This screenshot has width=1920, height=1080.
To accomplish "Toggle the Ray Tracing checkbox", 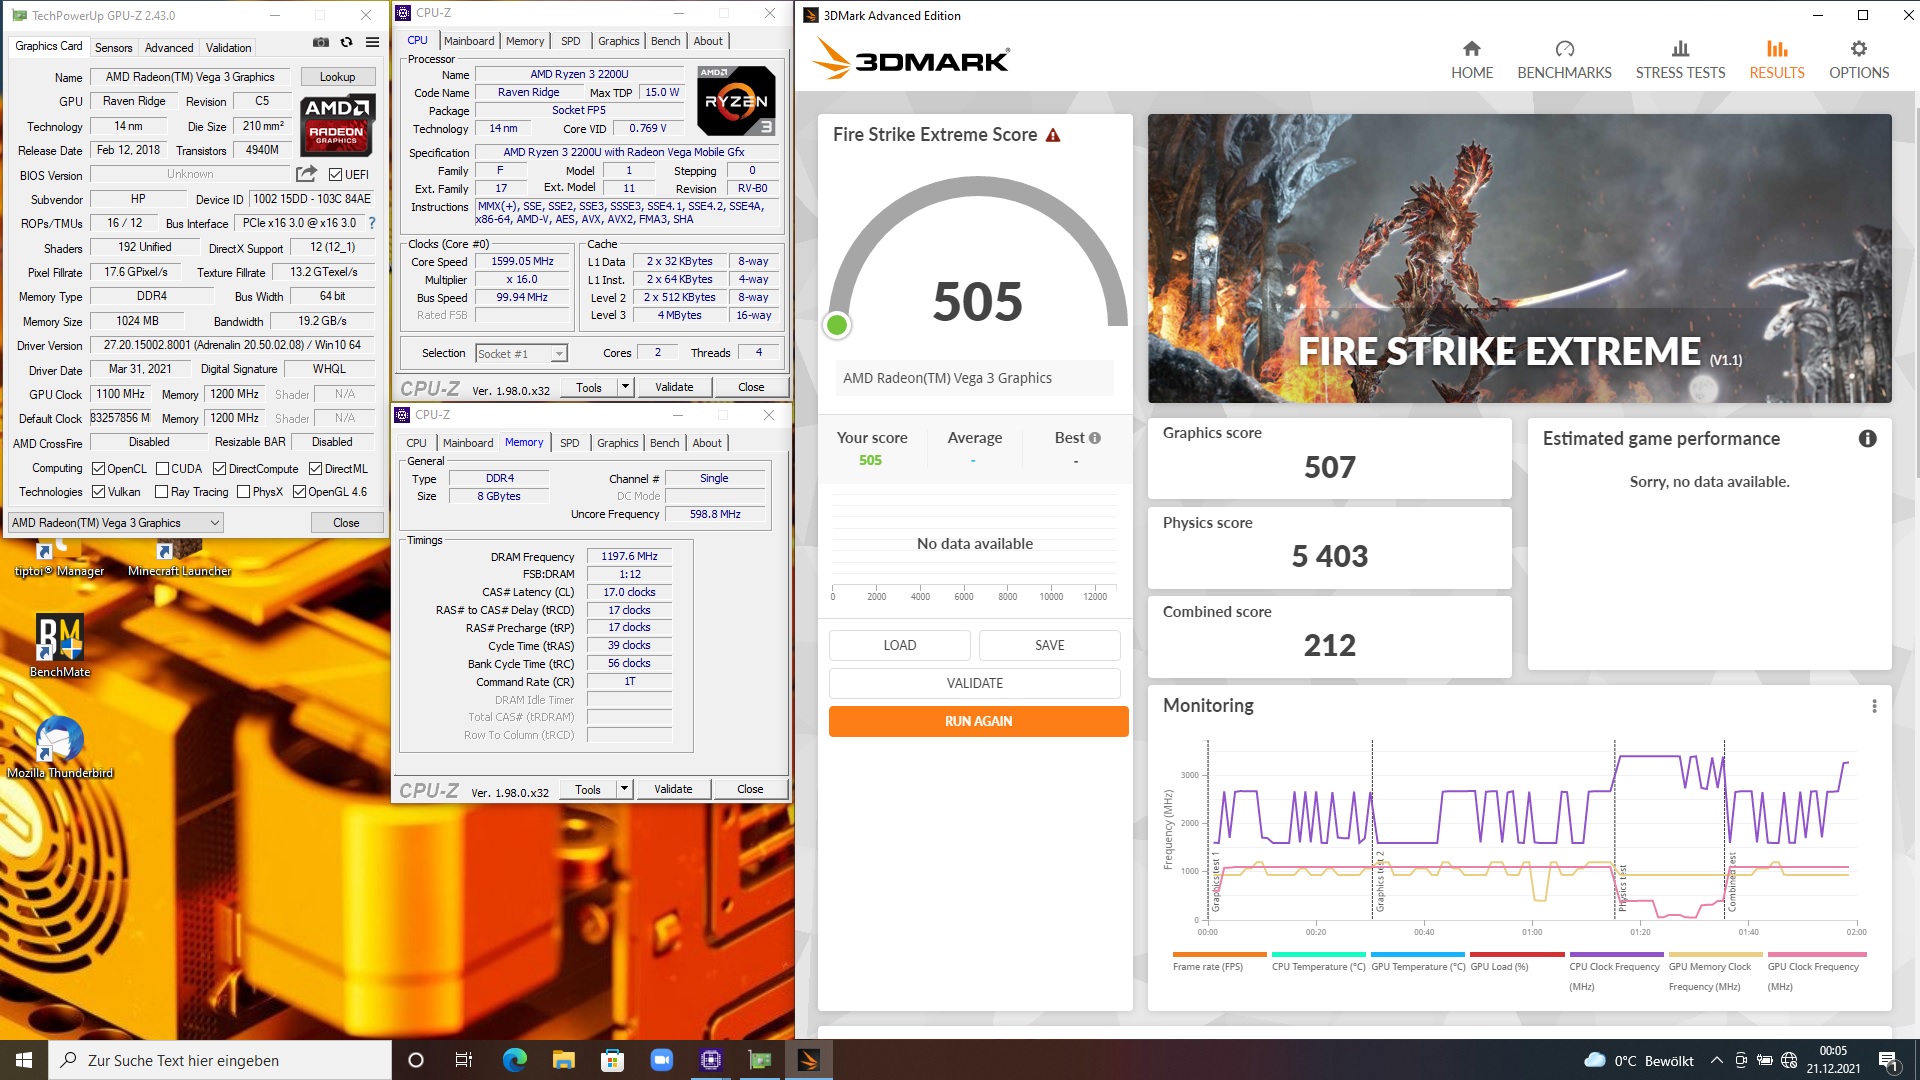I will pos(161,492).
